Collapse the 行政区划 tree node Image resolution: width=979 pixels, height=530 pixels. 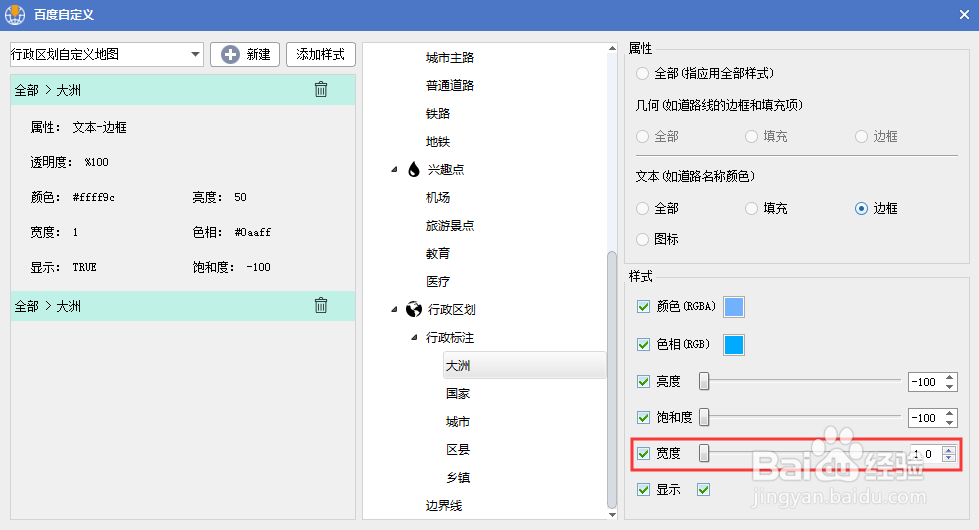point(394,309)
